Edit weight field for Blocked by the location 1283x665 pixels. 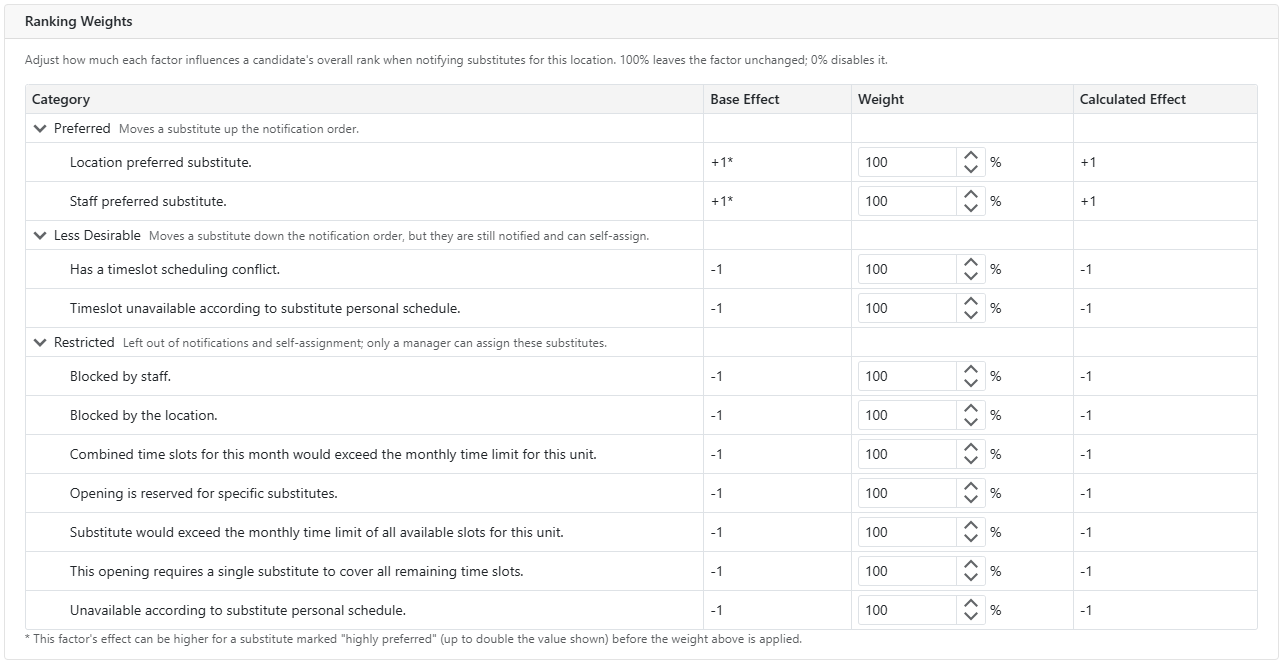[x=907, y=415]
